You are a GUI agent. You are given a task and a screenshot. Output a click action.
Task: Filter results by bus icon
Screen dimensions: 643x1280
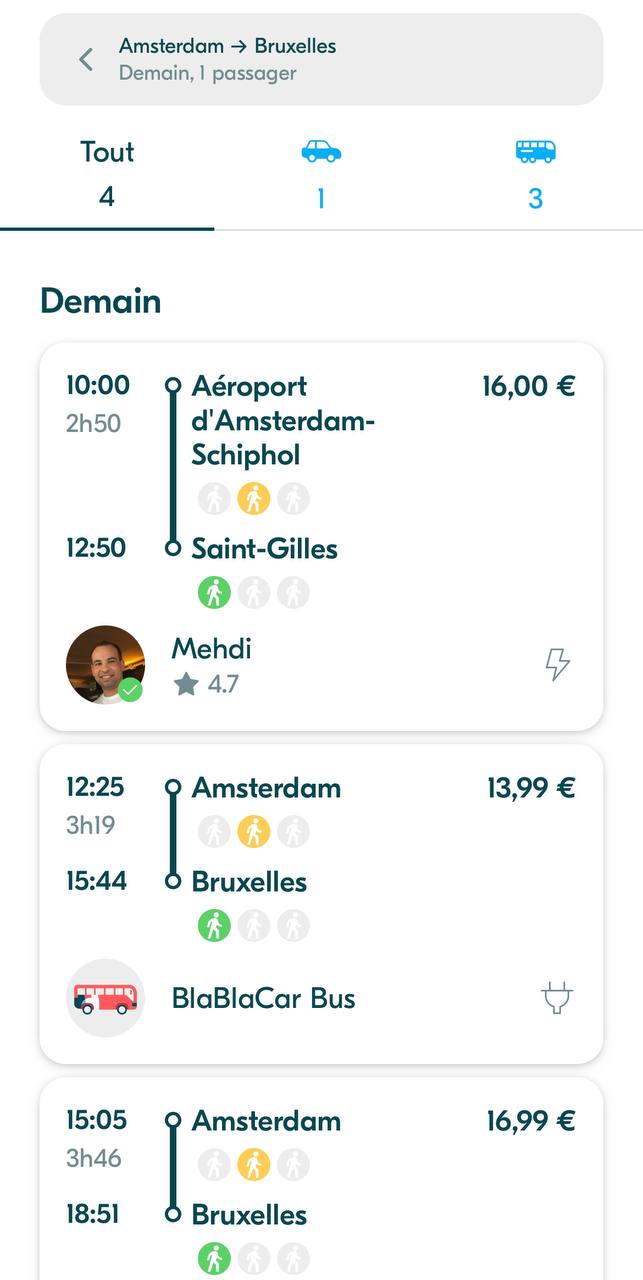pyautogui.click(x=535, y=152)
